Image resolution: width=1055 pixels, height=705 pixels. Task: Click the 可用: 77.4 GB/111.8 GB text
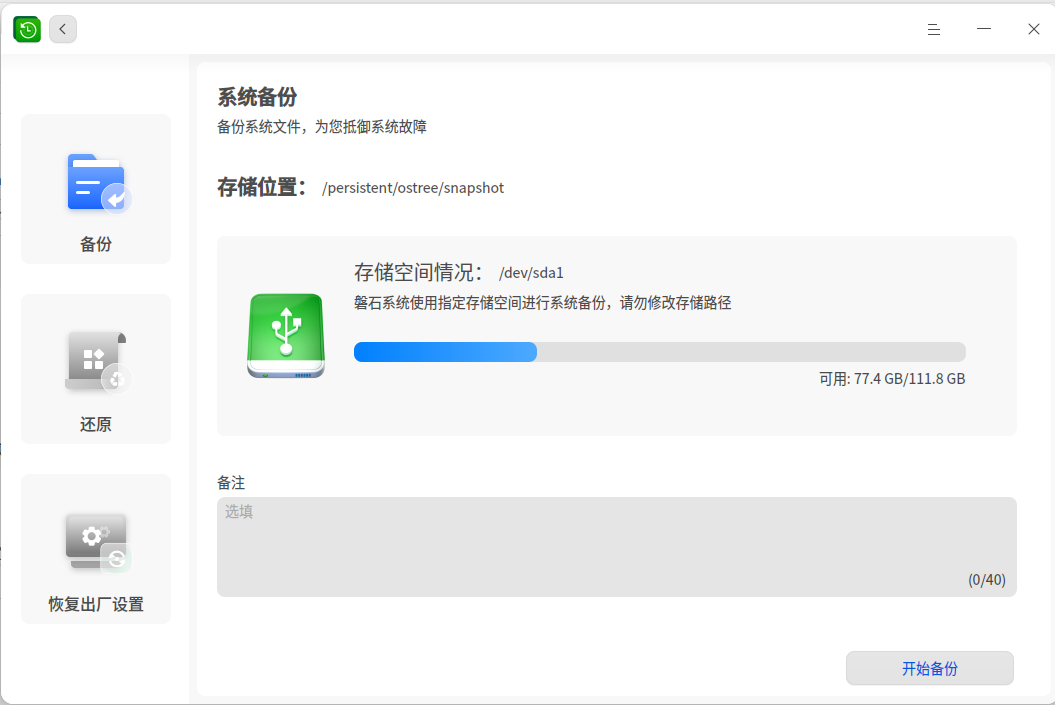[892, 379]
